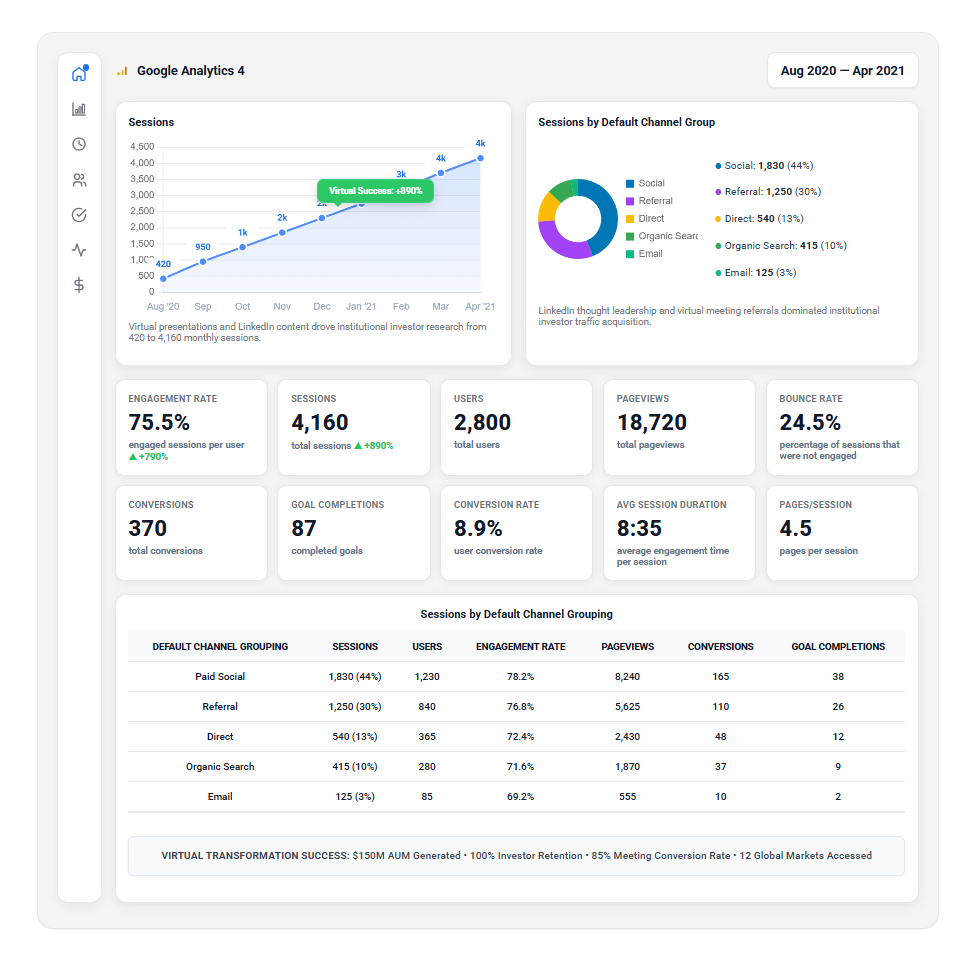976x976 pixels.
Task: Open the activity pulse sidebar icon
Action: point(79,250)
